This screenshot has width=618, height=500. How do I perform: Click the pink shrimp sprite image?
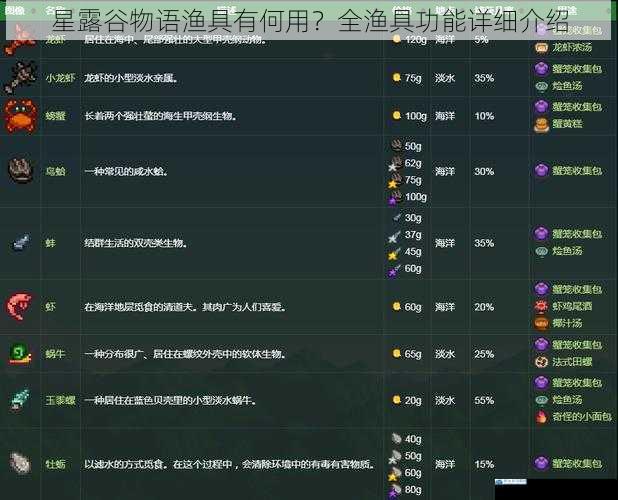[x=19, y=307]
